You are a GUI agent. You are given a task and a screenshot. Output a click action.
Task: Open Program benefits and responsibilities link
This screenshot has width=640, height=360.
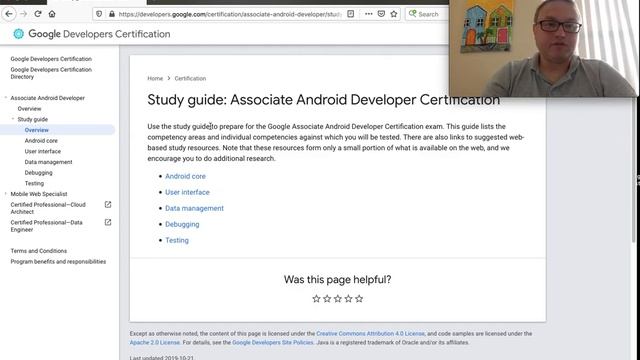[x=58, y=262]
